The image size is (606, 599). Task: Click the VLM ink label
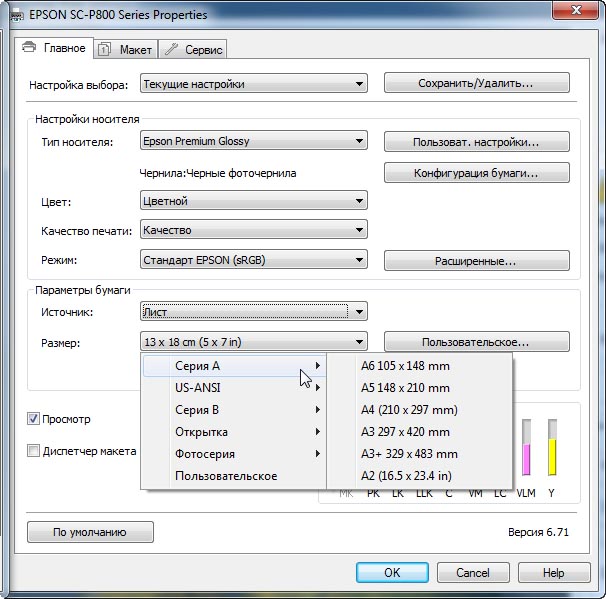526,493
